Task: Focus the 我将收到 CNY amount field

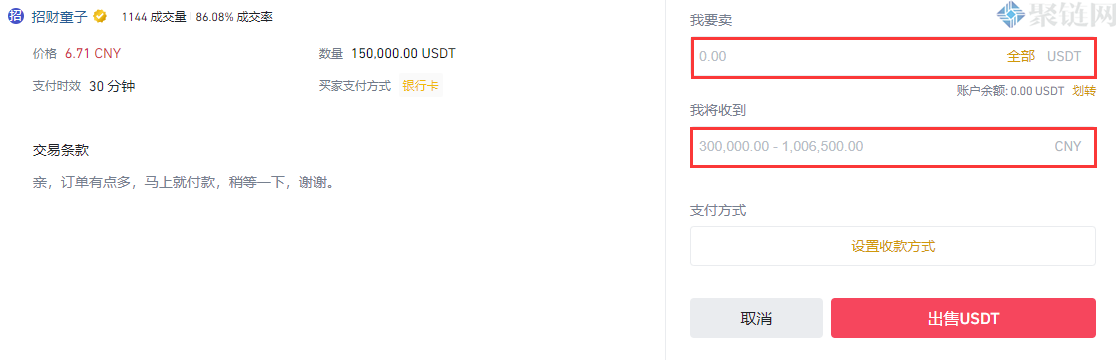Action: pyautogui.click(x=893, y=147)
